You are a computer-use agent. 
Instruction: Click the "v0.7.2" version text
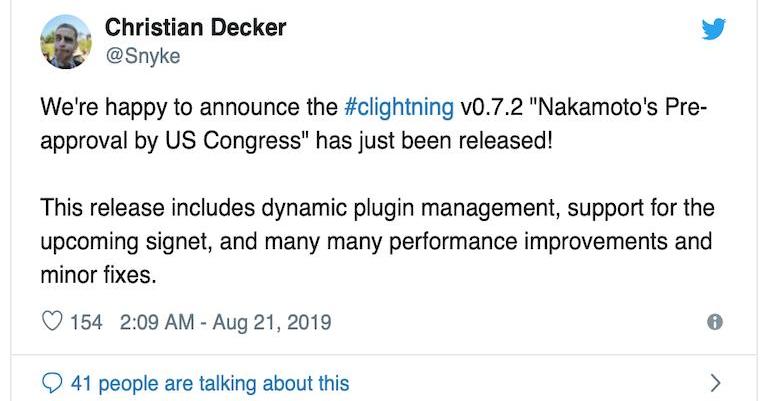coord(492,107)
